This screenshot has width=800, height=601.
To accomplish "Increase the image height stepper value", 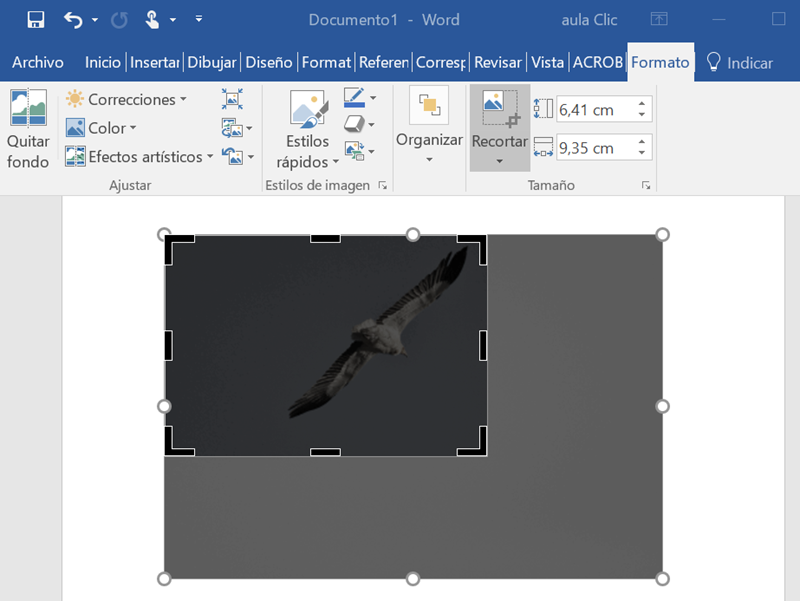I will coord(641,103).
